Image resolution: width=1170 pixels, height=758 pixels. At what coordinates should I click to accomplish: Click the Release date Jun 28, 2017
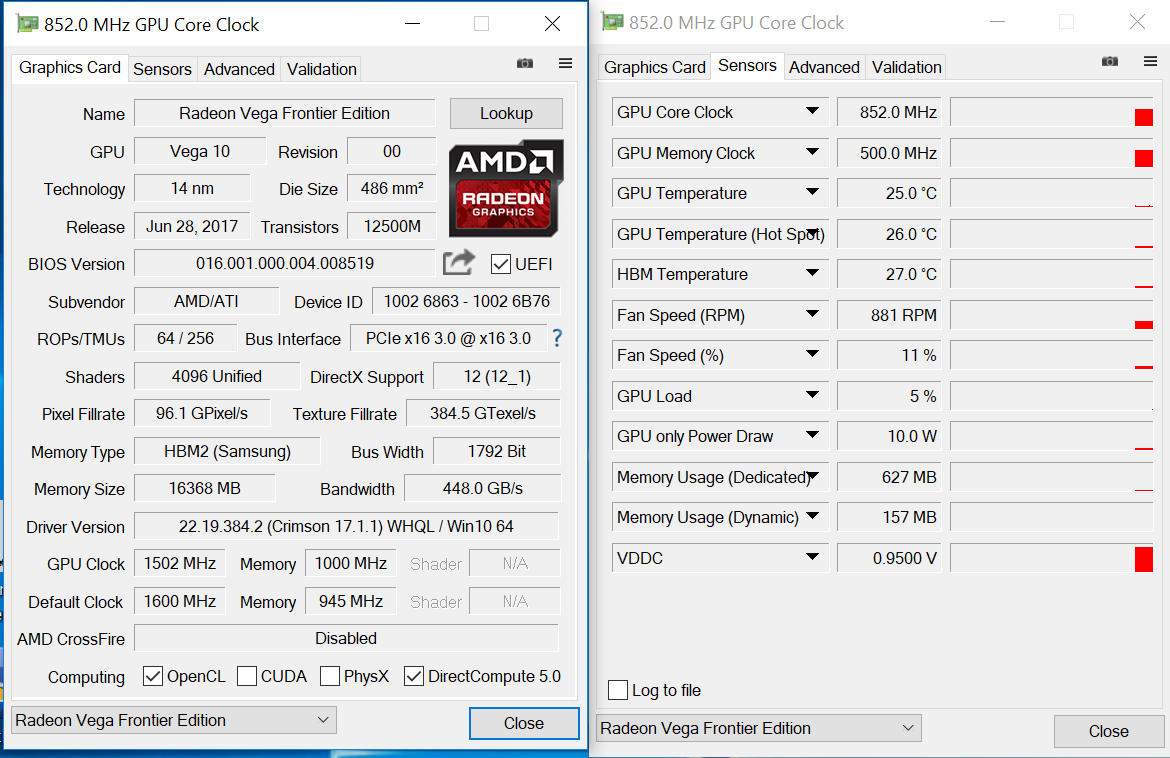pyautogui.click(x=193, y=226)
